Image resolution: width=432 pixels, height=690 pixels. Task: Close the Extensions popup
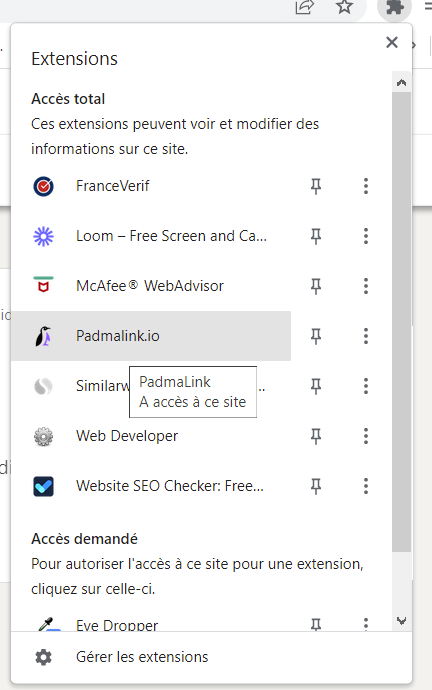point(392,43)
